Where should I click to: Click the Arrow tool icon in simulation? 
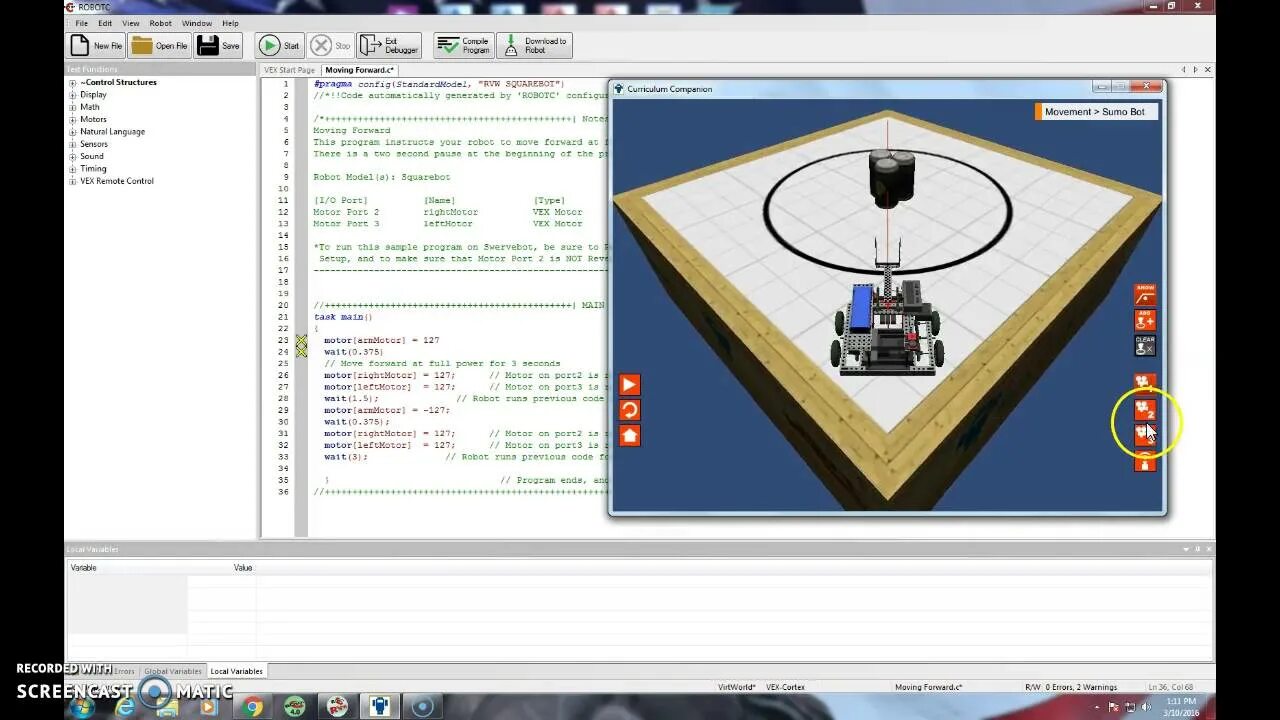pyautogui.click(x=1145, y=295)
